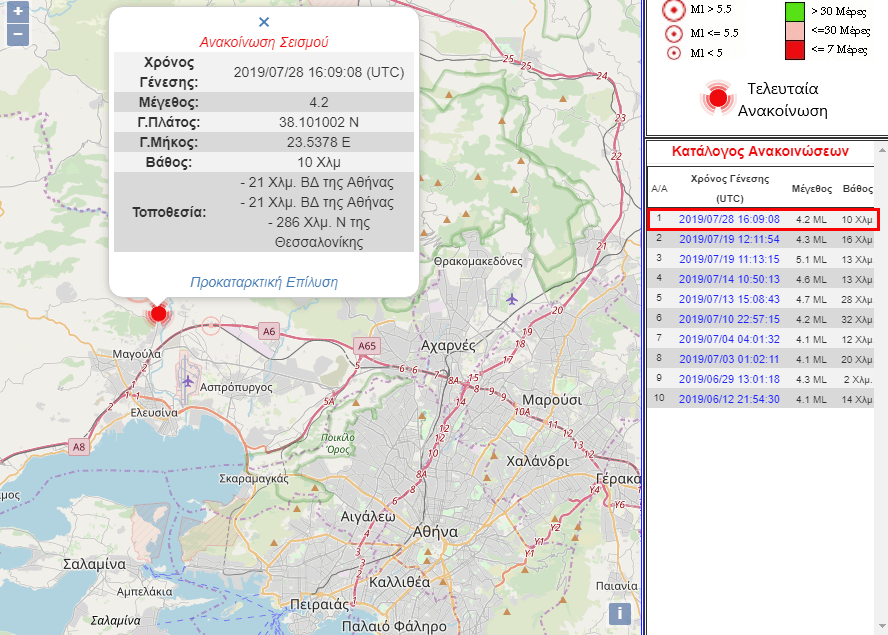Close the earthquake announcement popup
Viewport: 888px width, 635px height.
264,21
